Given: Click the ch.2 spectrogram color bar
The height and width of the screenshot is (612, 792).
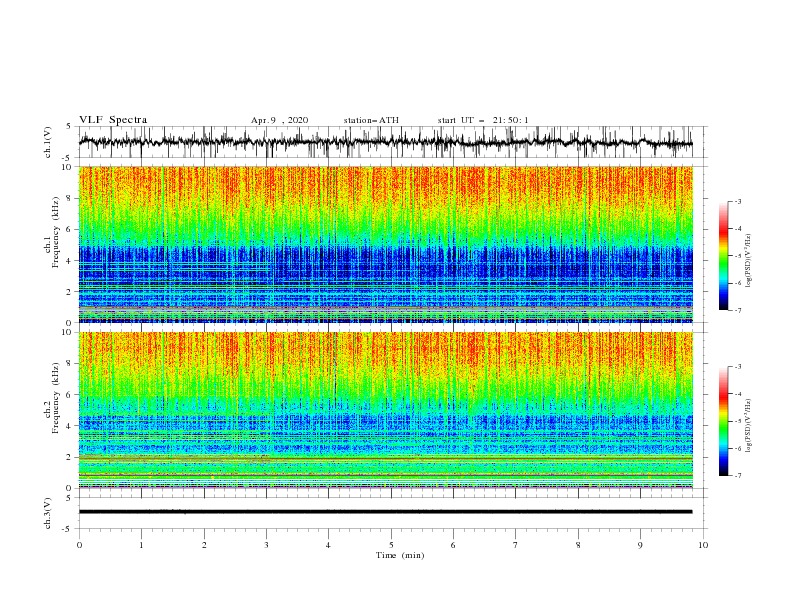Looking at the screenshot, I should click(723, 421).
